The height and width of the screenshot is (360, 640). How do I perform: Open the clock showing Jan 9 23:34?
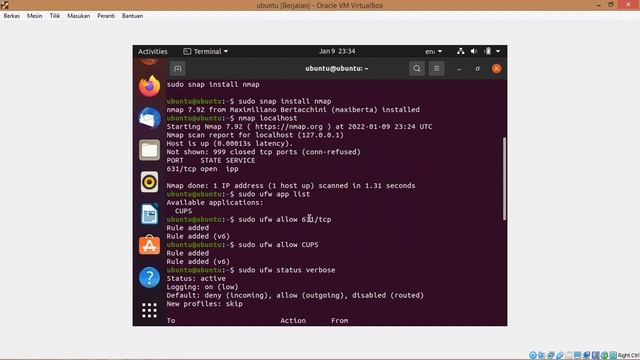[x=337, y=51]
